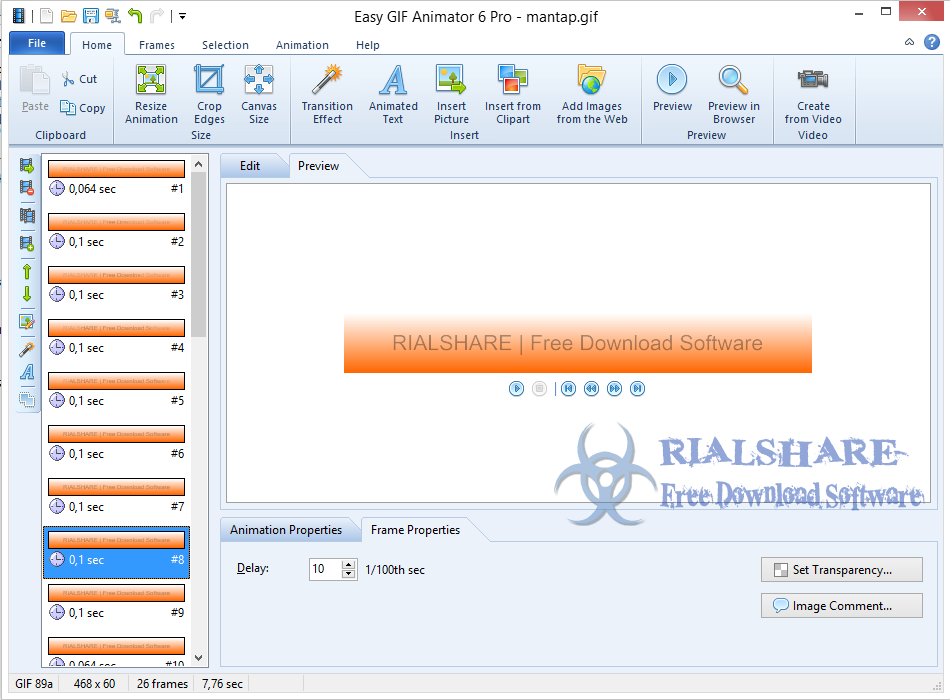This screenshot has height=700, width=950.
Task: Switch to the Edit tab
Action: 250,166
